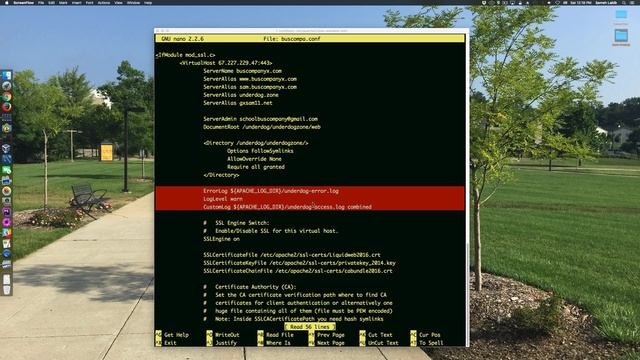640x360 pixels.
Task: Click 'Prev Page' nano shortcut
Action: pyautogui.click(x=331, y=335)
